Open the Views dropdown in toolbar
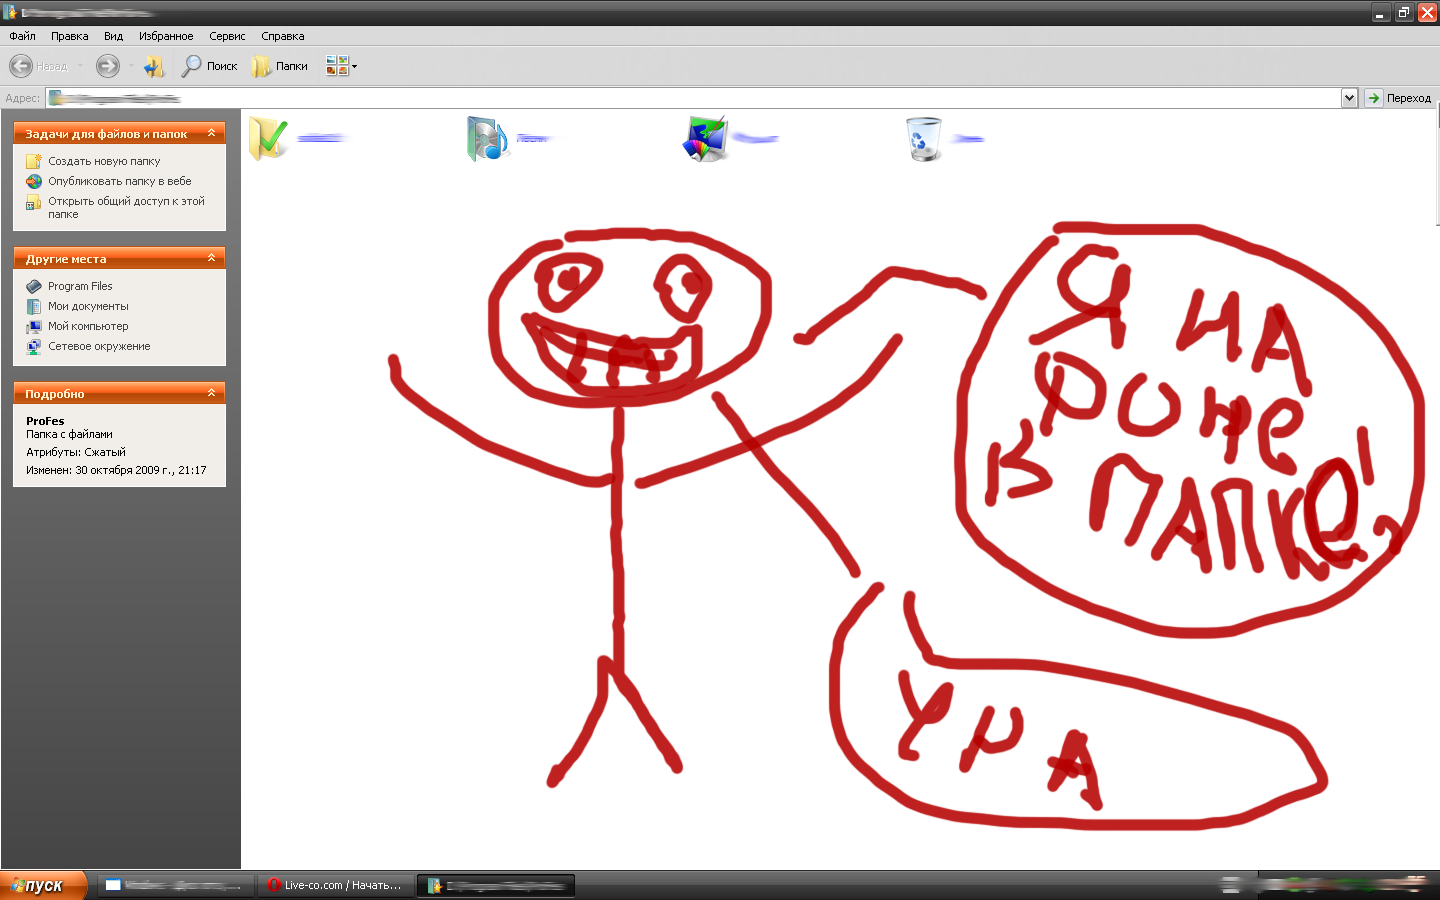 (341, 66)
